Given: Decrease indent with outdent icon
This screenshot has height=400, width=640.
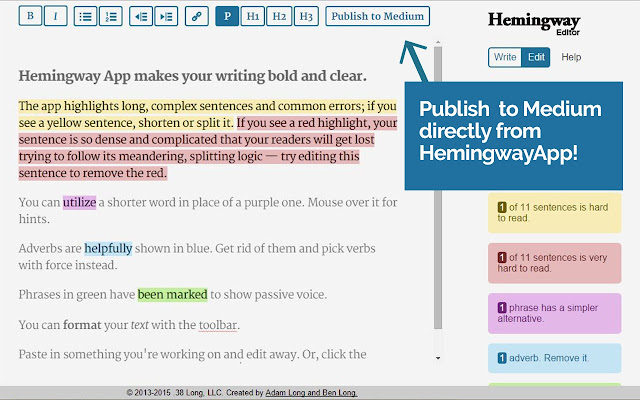Looking at the screenshot, I should (x=141, y=16).
